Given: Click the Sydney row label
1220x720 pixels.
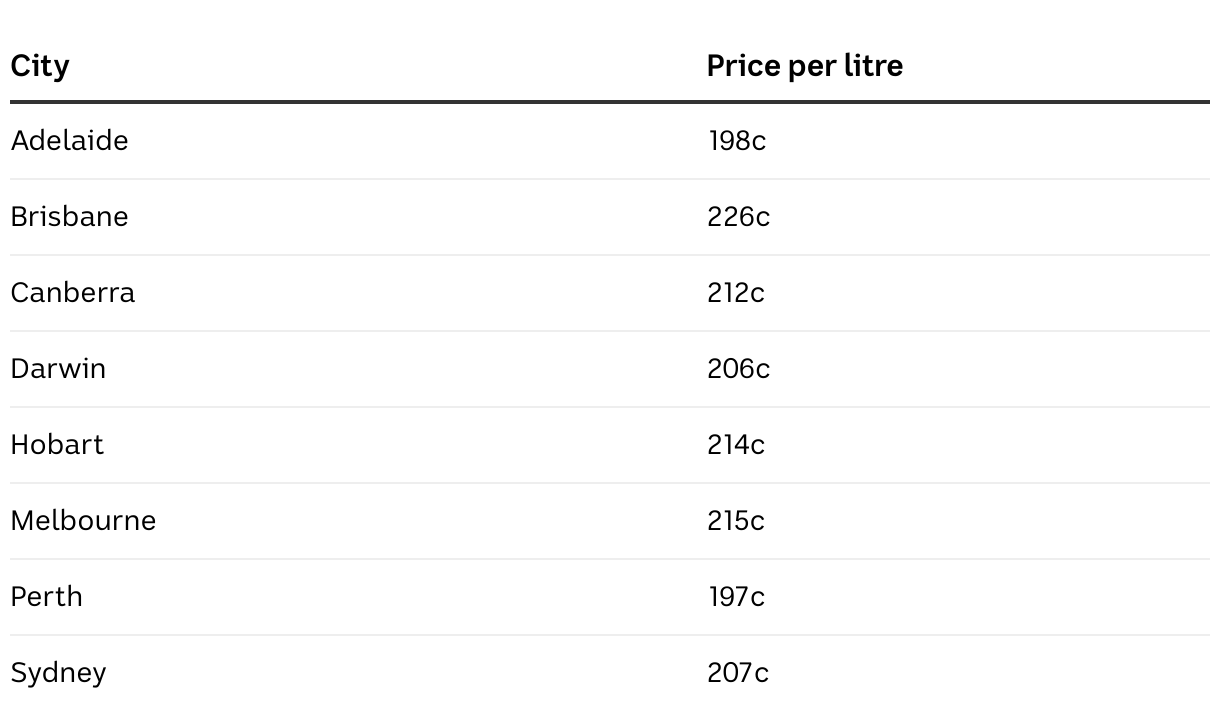Looking at the screenshot, I should (59, 673).
